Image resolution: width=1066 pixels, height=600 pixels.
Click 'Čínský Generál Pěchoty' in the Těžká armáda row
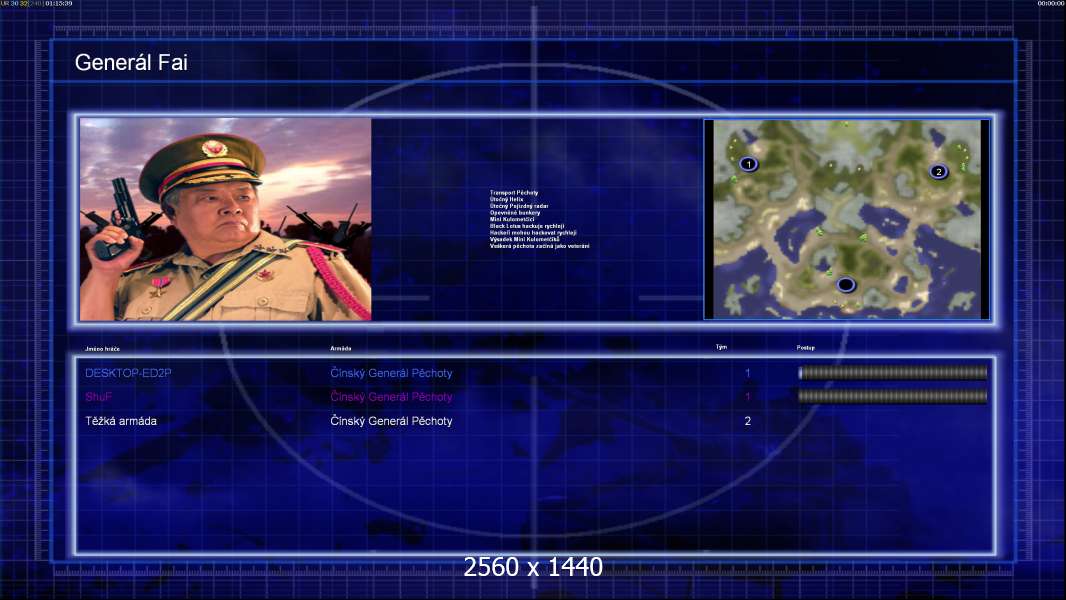pyautogui.click(x=391, y=421)
